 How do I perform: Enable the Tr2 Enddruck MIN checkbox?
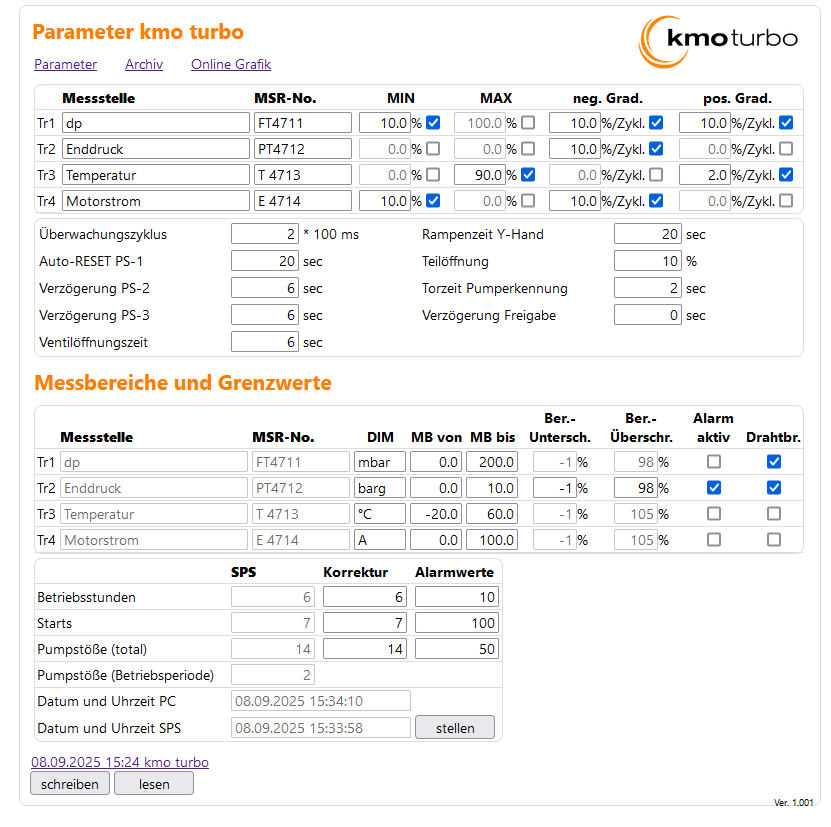coord(433,148)
